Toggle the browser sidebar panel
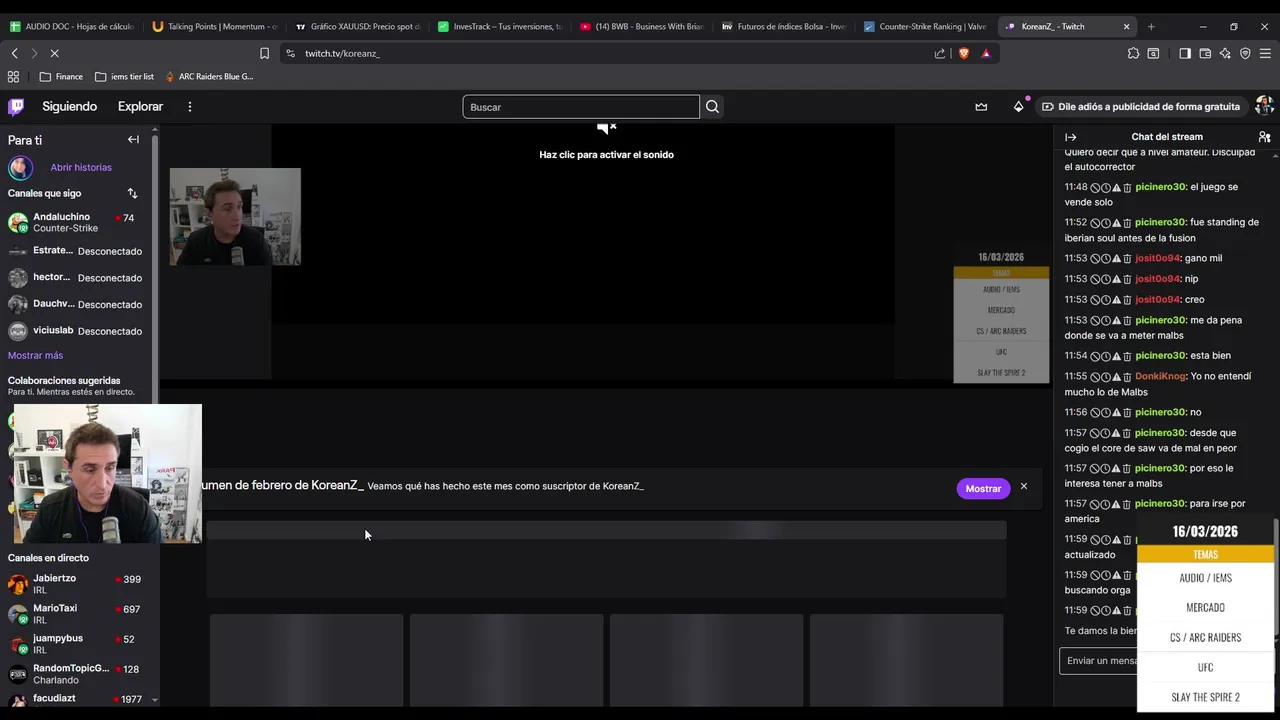The image size is (1280, 720). point(1185,53)
